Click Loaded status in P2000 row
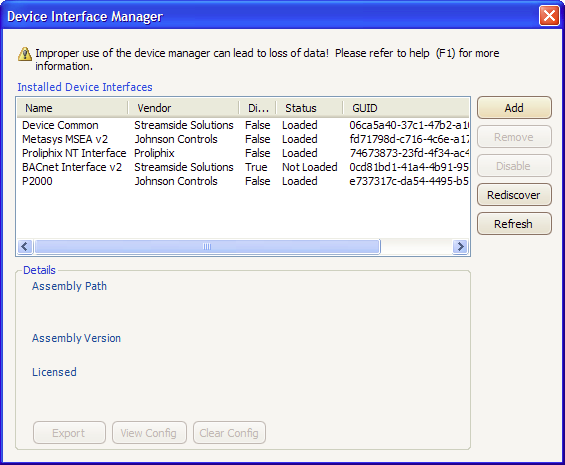This screenshot has width=565, height=465. [299, 181]
